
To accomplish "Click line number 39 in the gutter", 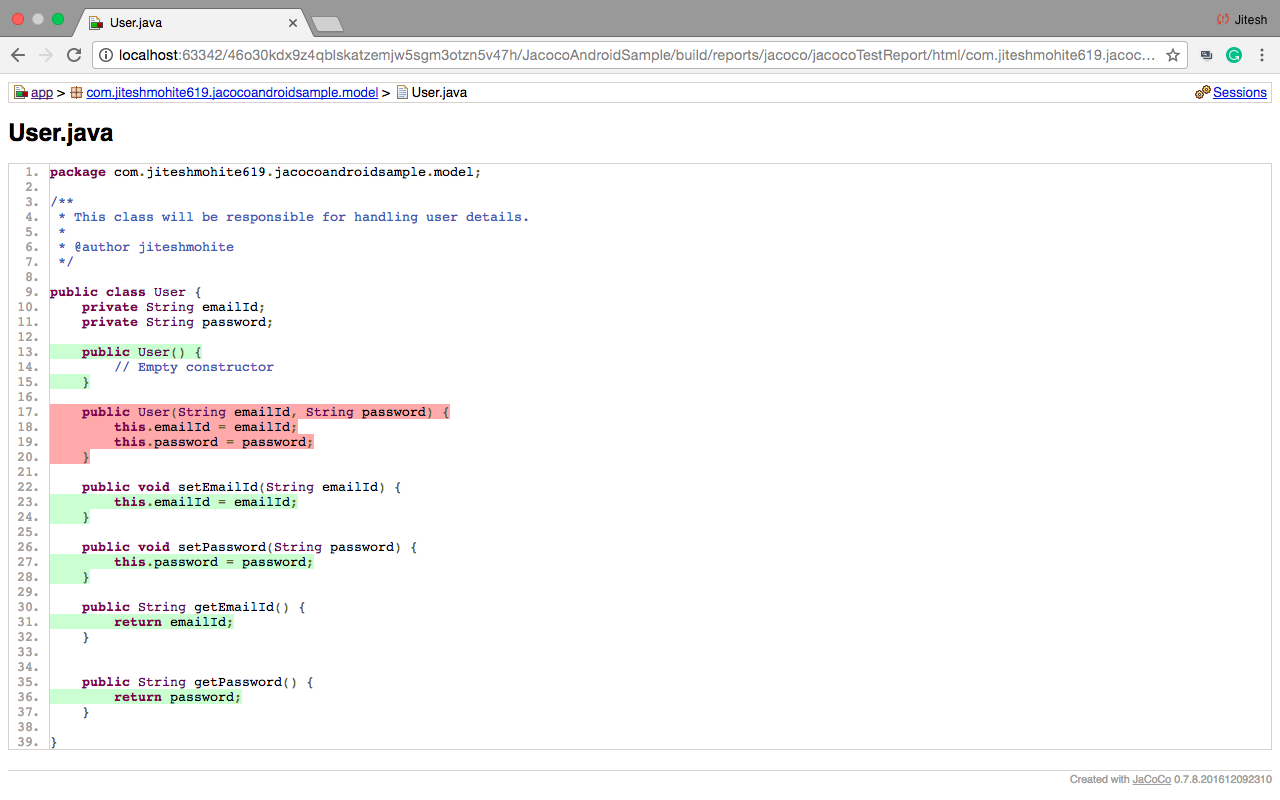I will click(x=29, y=742).
